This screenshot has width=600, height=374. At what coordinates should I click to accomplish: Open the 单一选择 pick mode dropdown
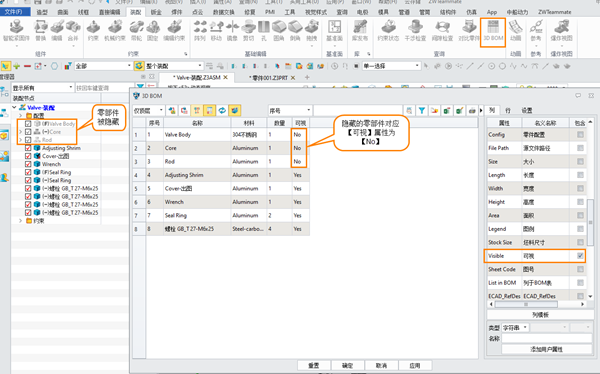point(391,66)
